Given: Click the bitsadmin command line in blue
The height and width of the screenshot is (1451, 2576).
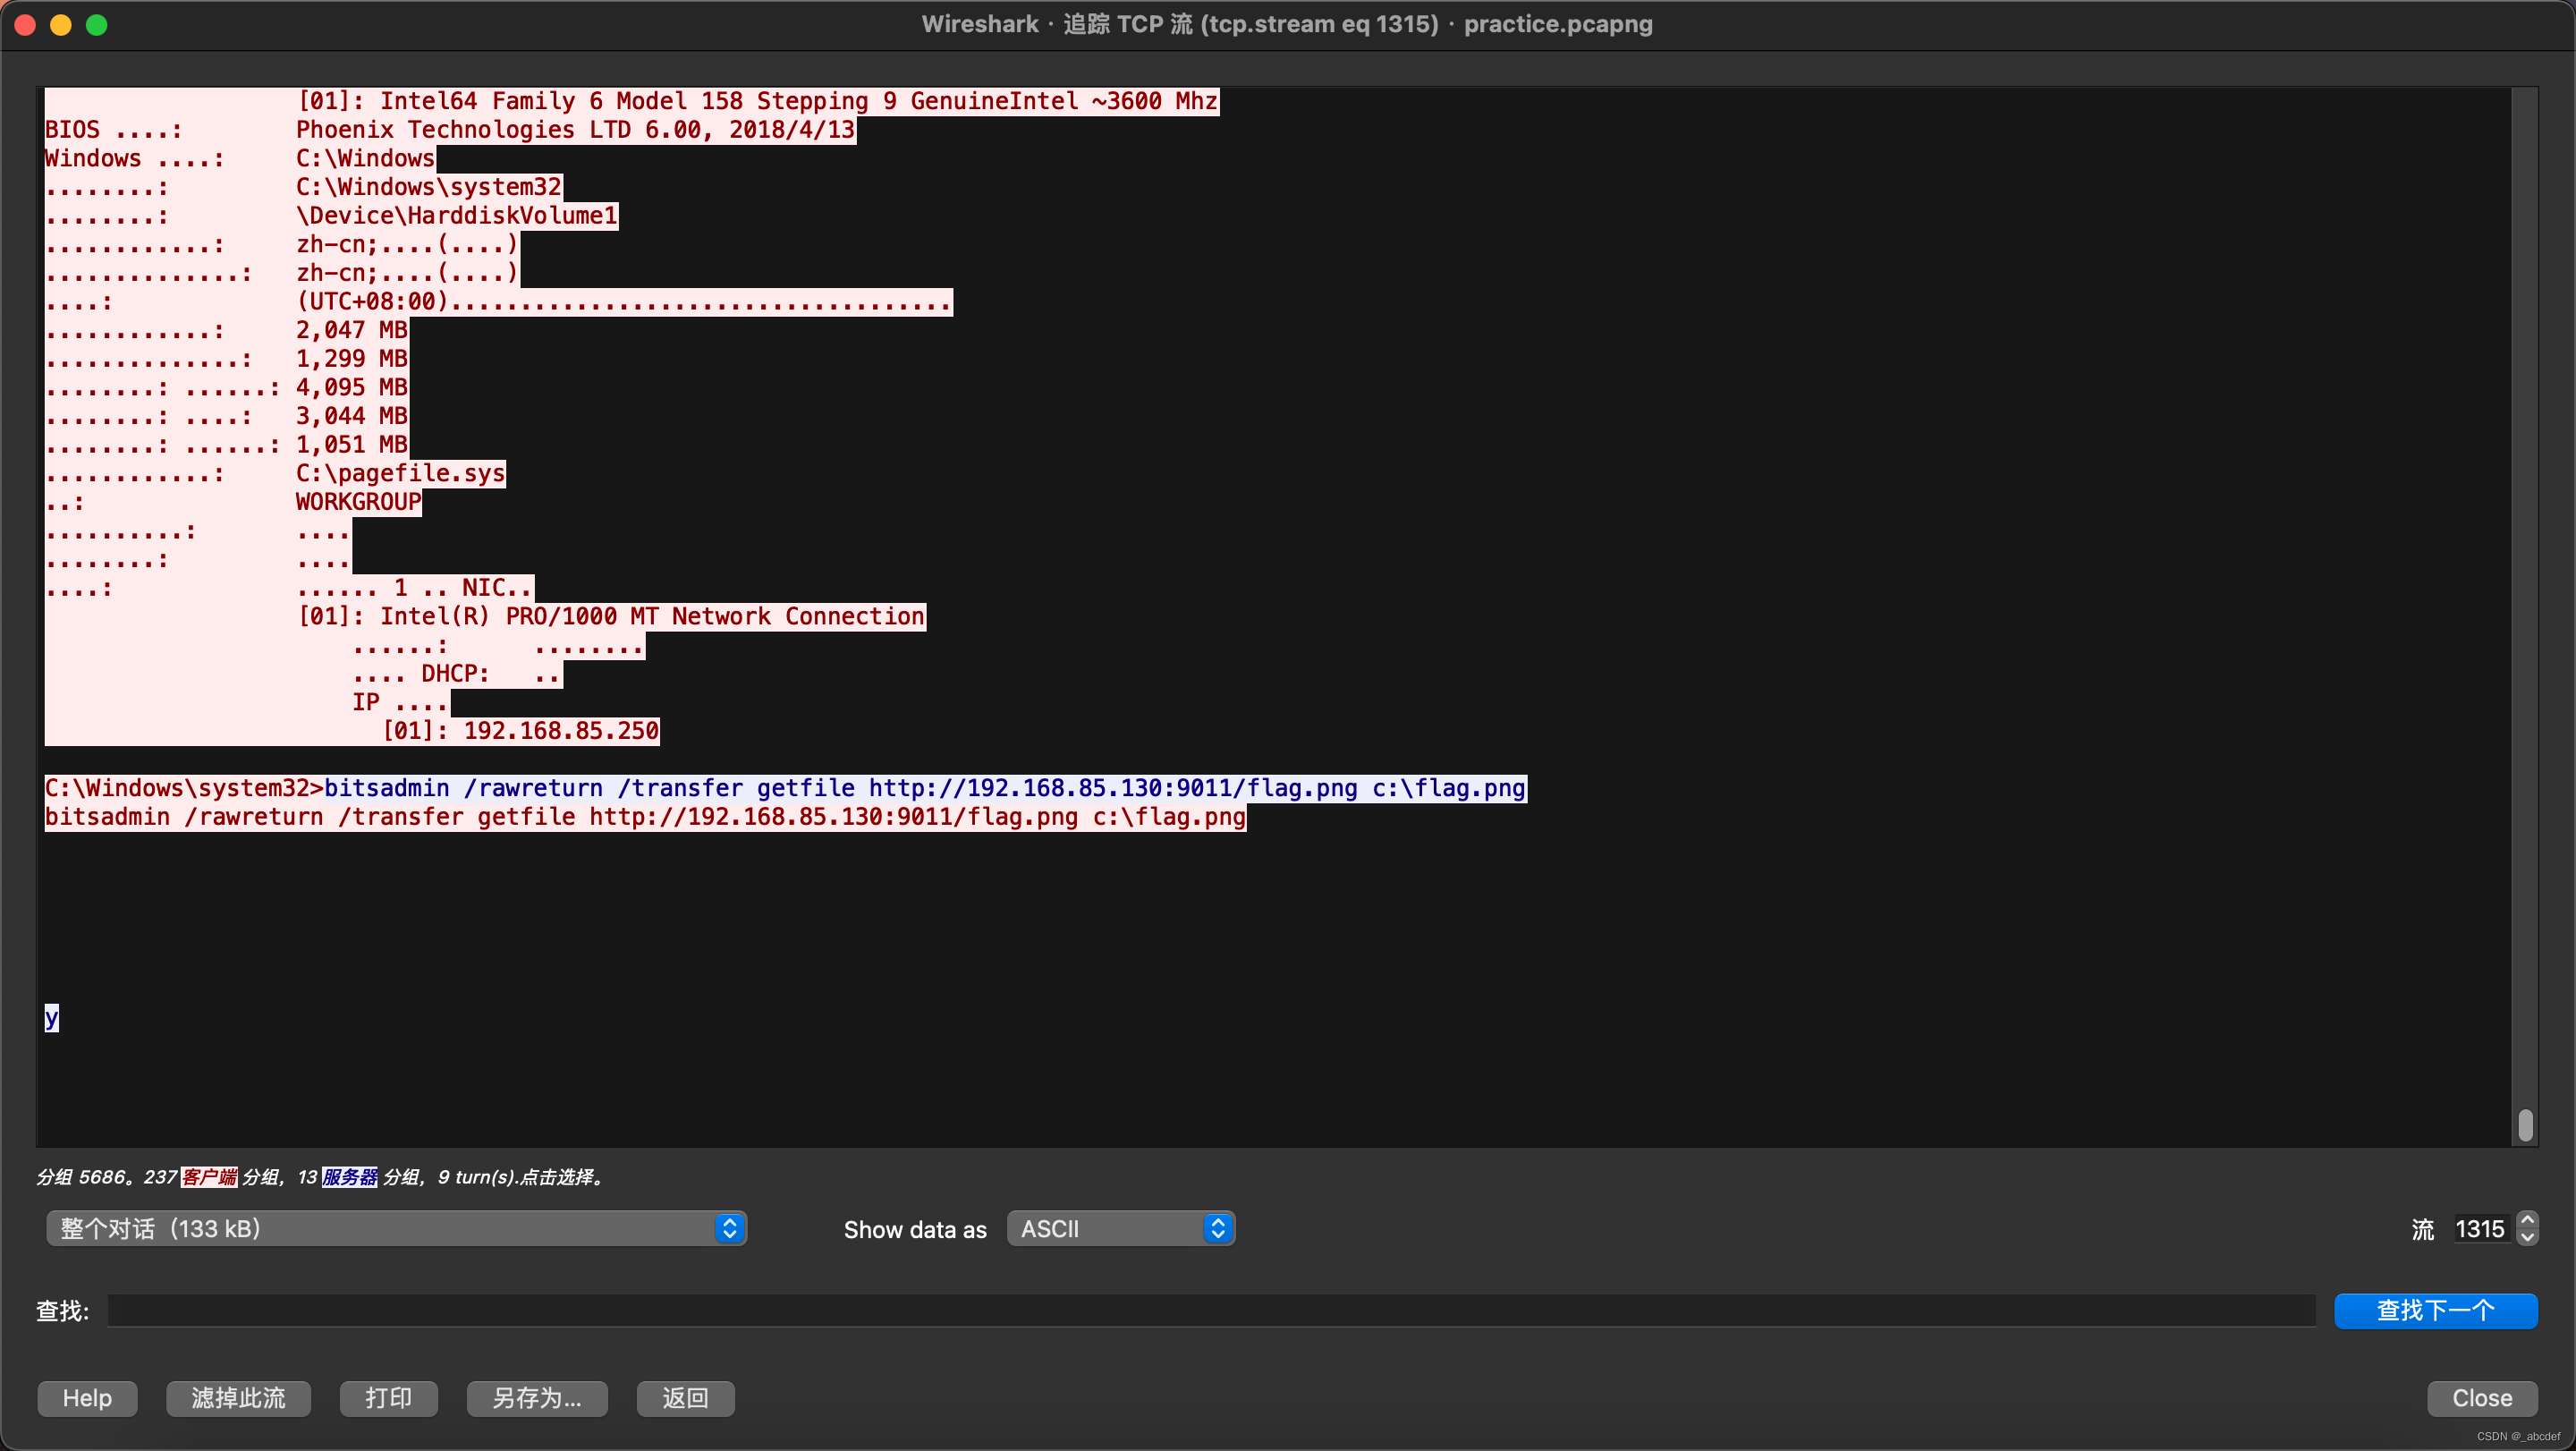Looking at the screenshot, I should 924,788.
